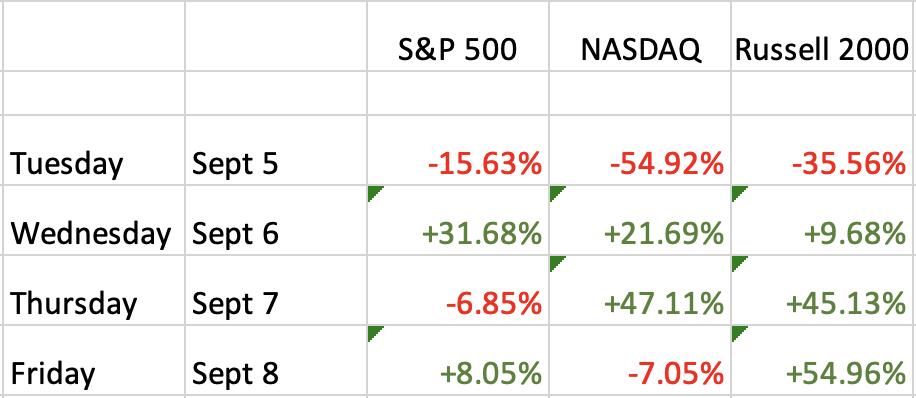
Task: Select the Russell 2000 header cell
Action: (x=822, y=36)
